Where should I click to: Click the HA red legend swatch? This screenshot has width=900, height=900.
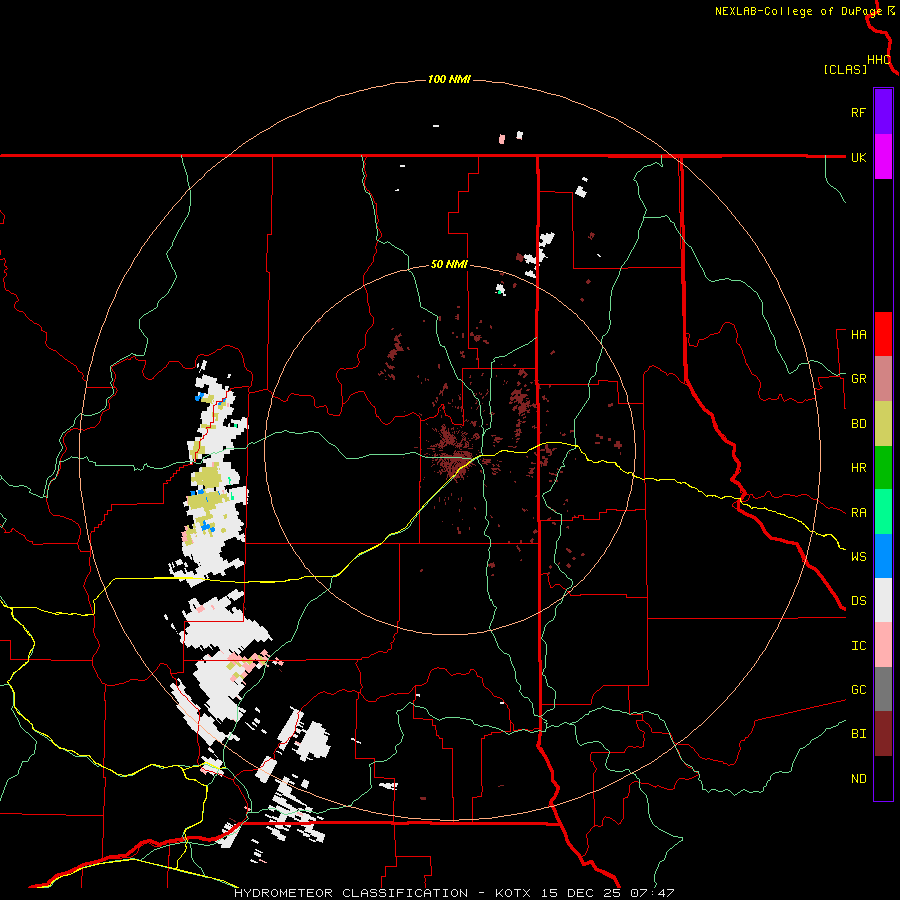coord(883,334)
